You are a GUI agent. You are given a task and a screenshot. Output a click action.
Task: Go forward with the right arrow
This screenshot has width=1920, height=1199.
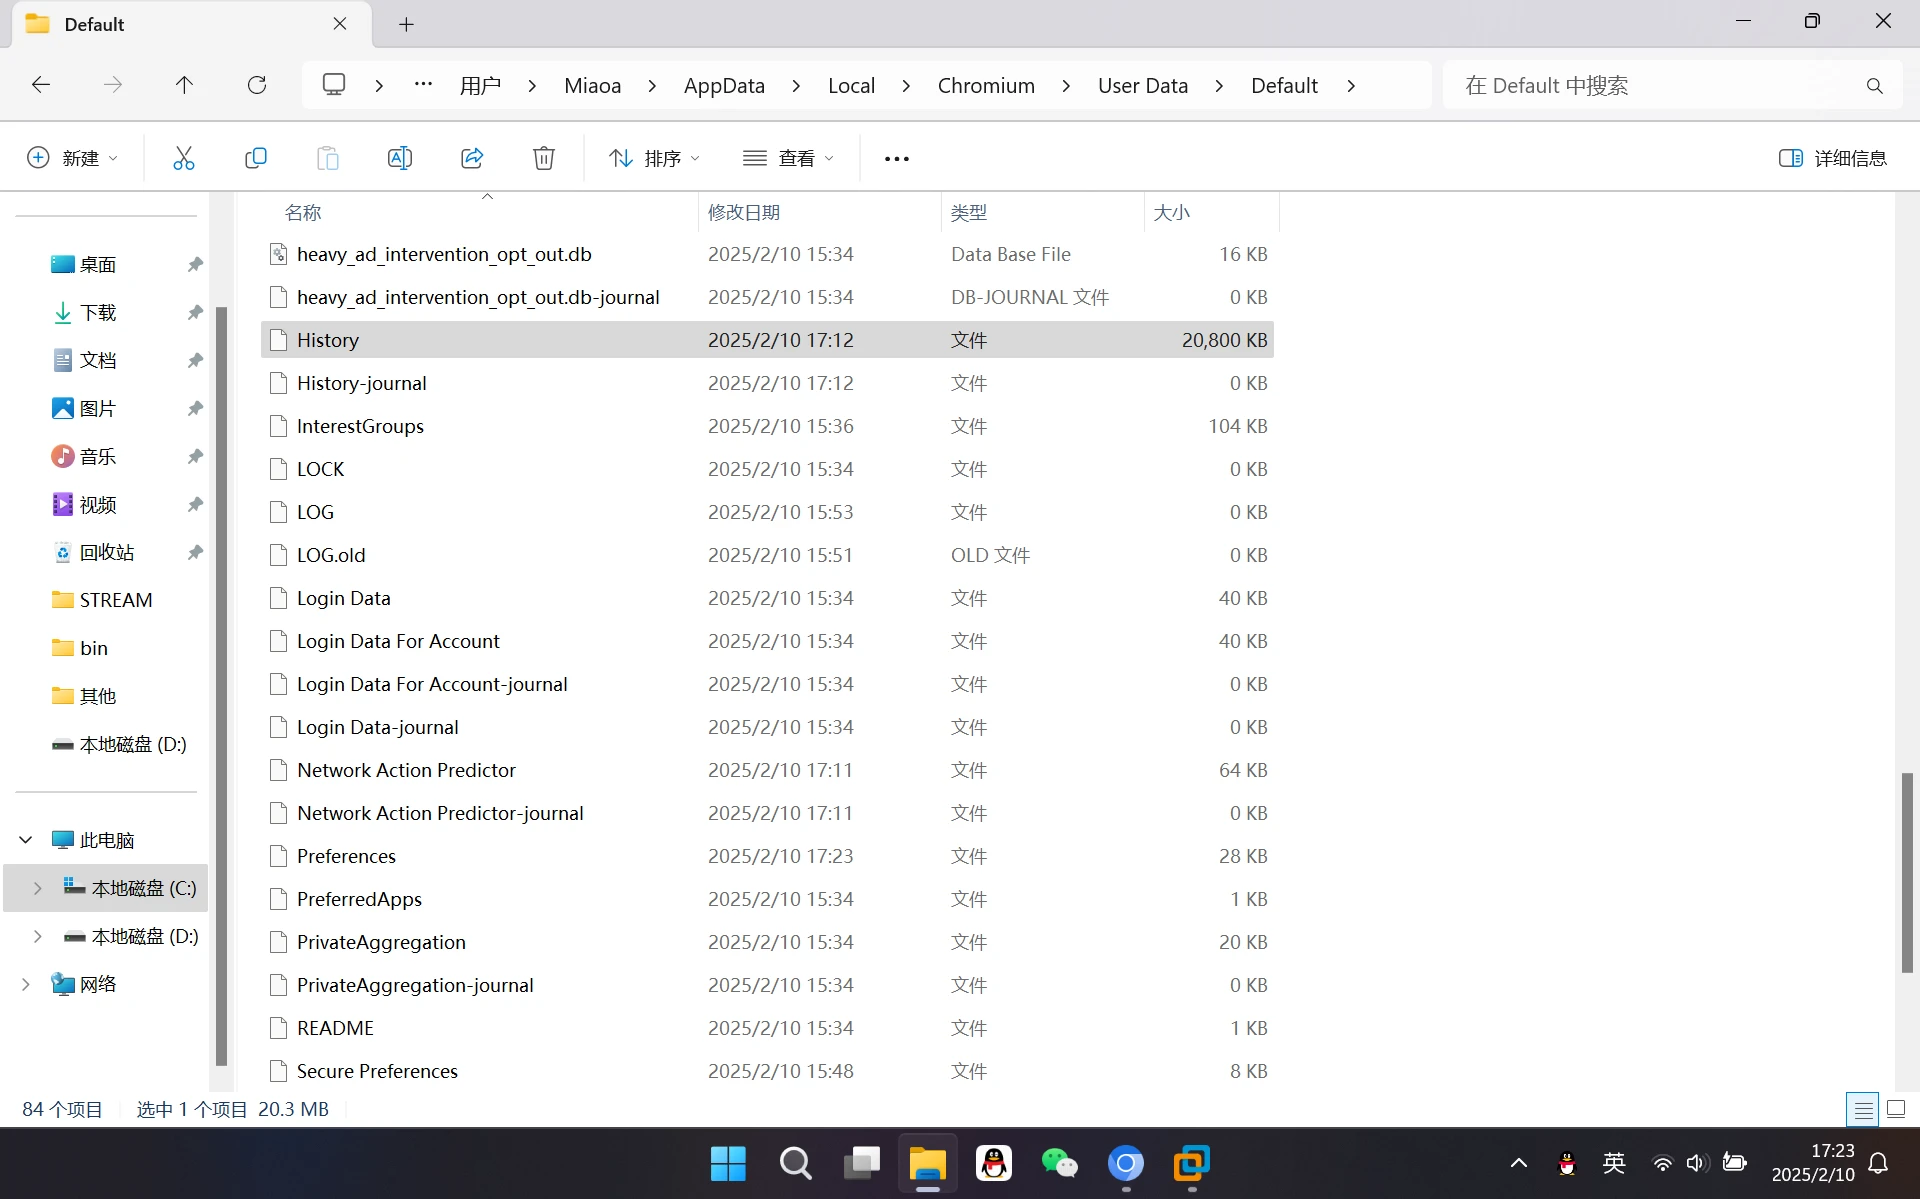point(113,85)
